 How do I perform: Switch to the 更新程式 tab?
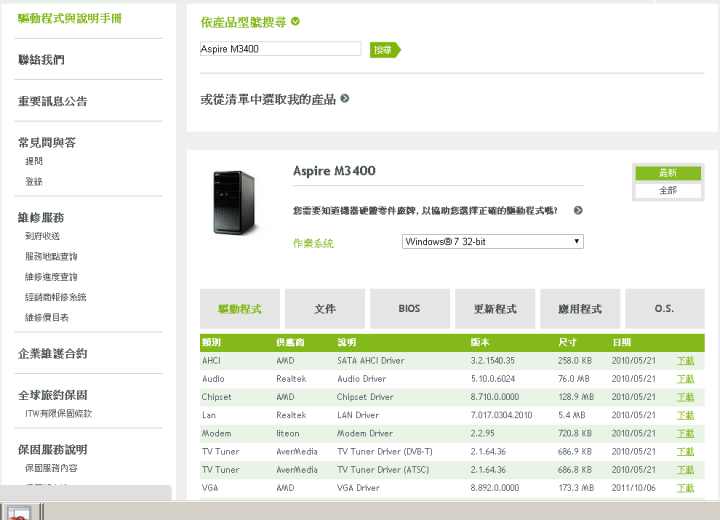click(495, 309)
